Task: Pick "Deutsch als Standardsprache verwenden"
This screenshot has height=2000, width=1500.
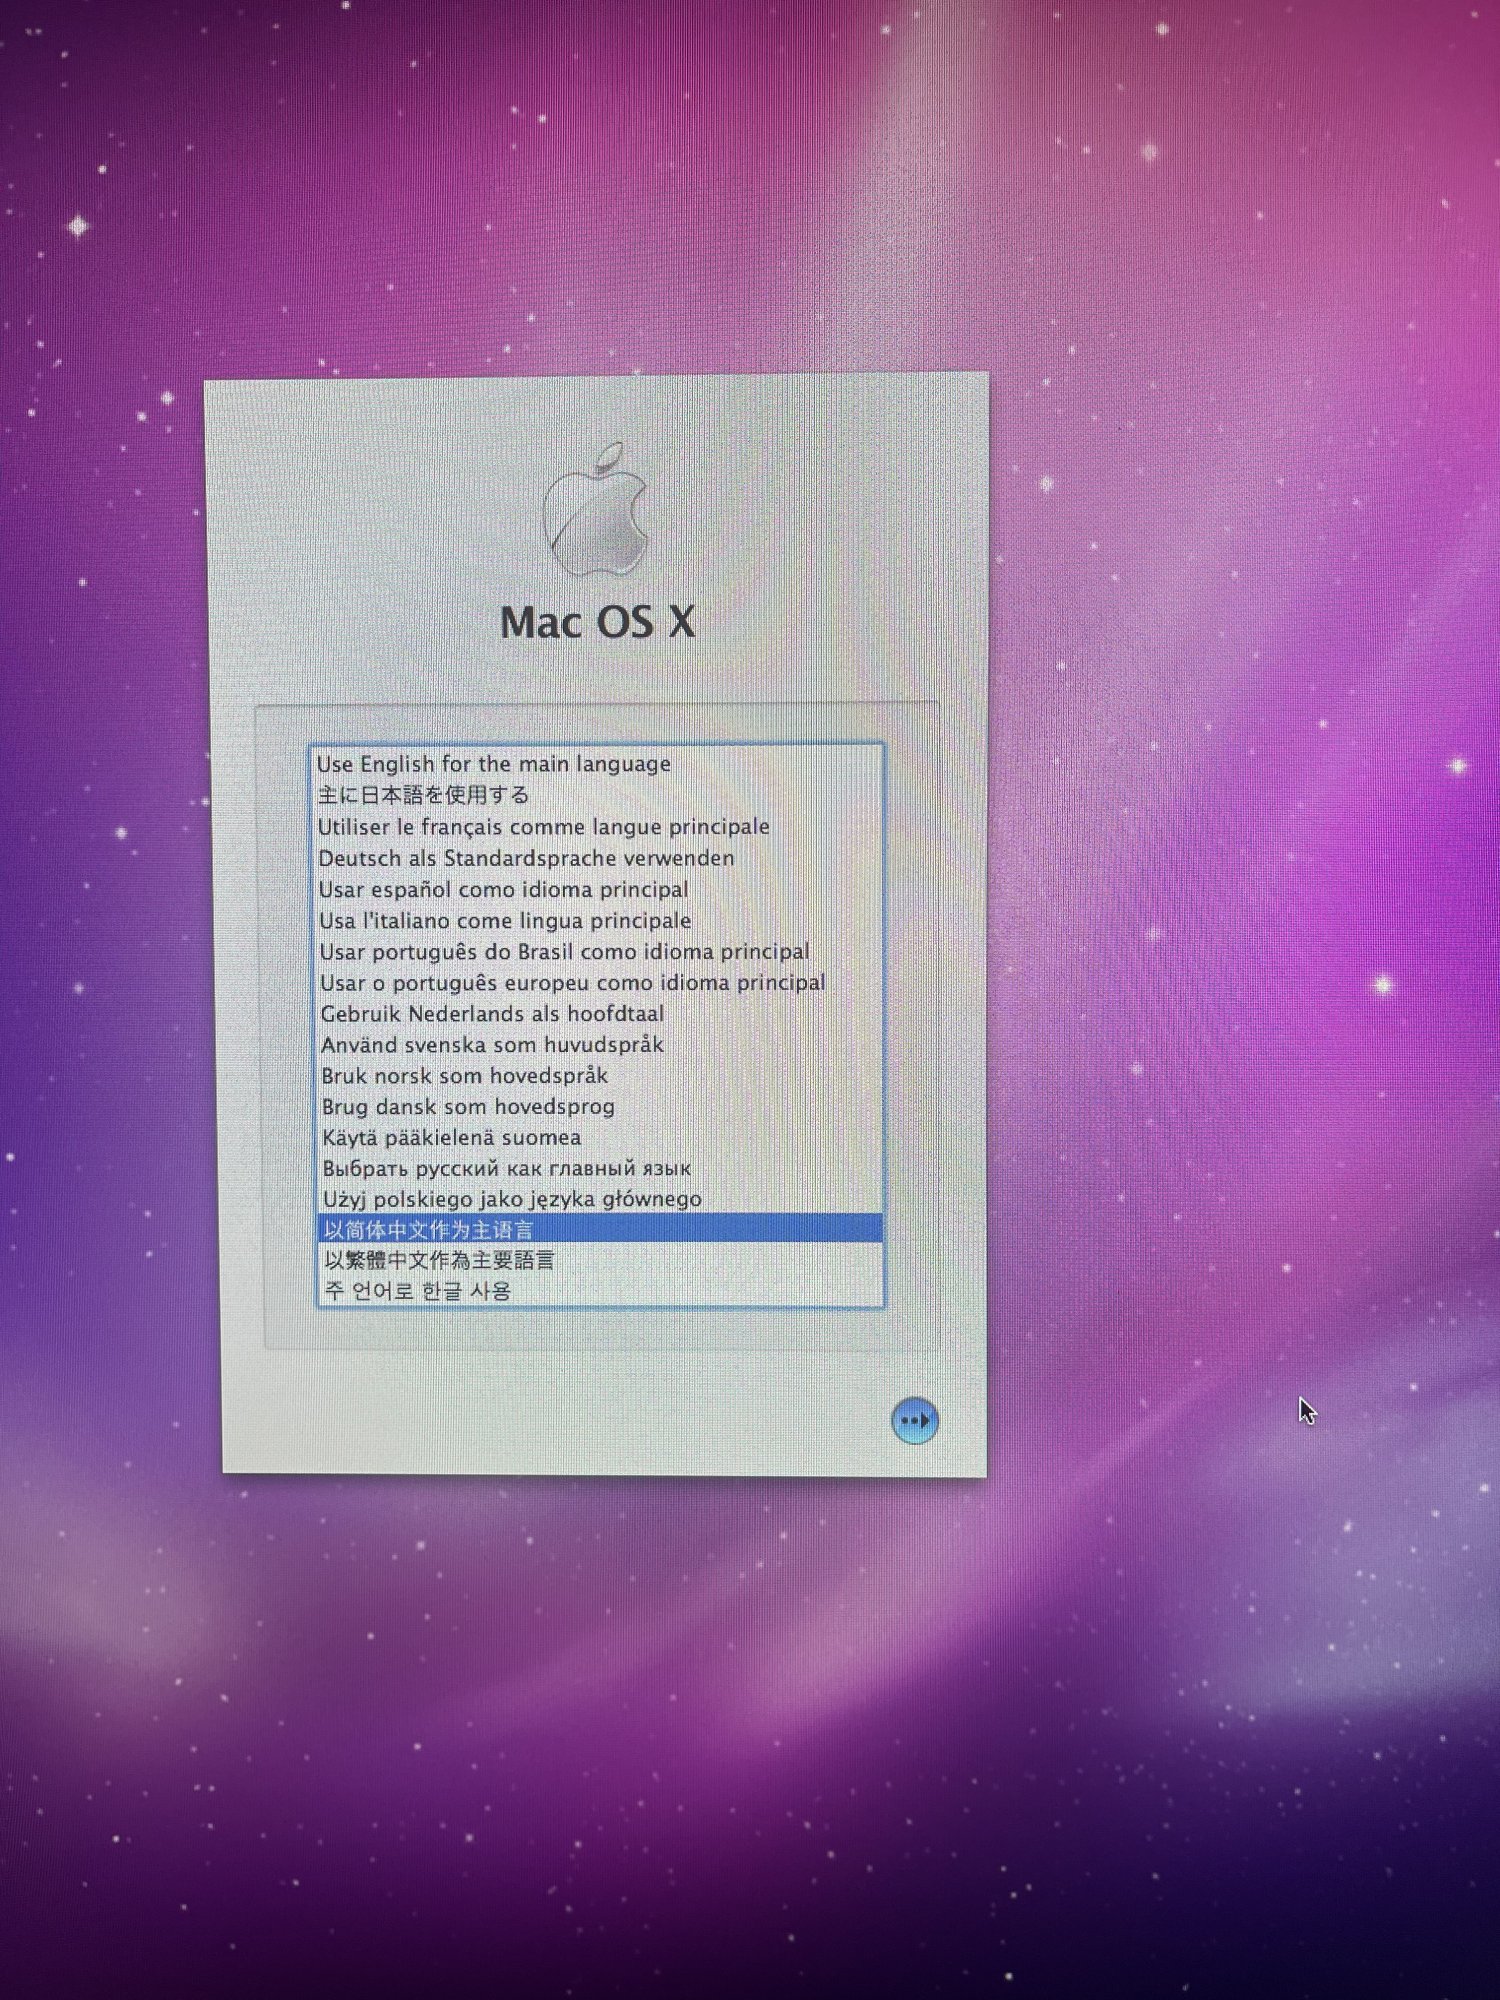Action: (598, 858)
